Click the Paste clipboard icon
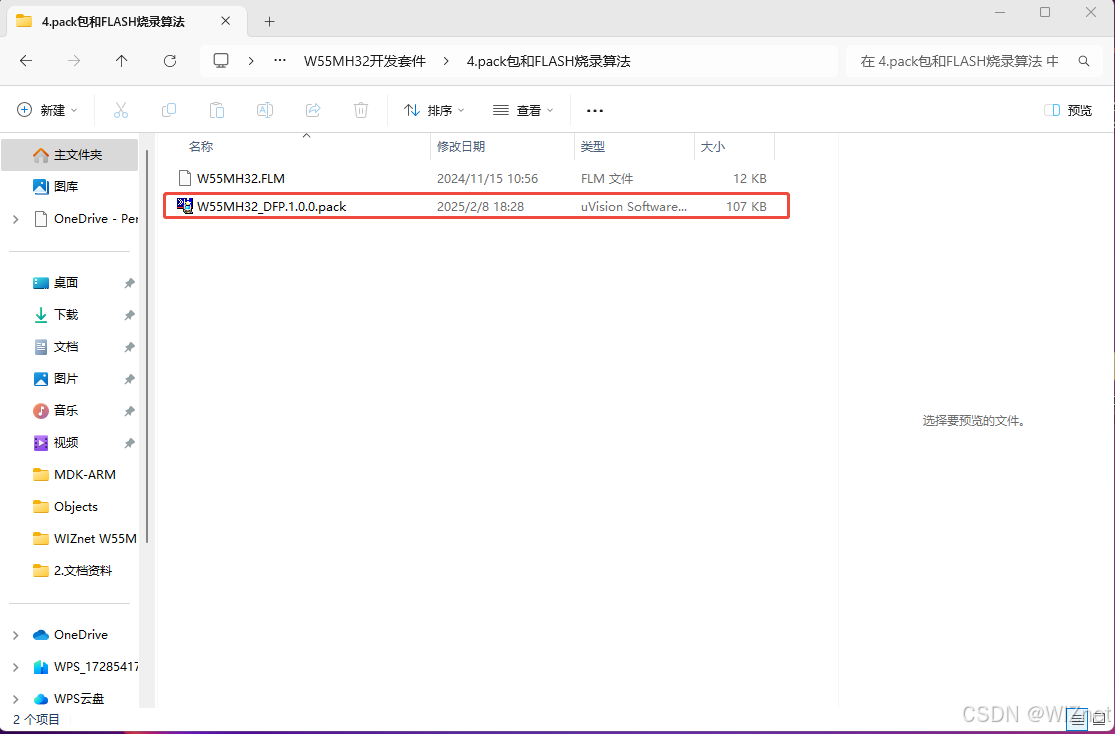This screenshot has width=1115, height=734. click(217, 110)
